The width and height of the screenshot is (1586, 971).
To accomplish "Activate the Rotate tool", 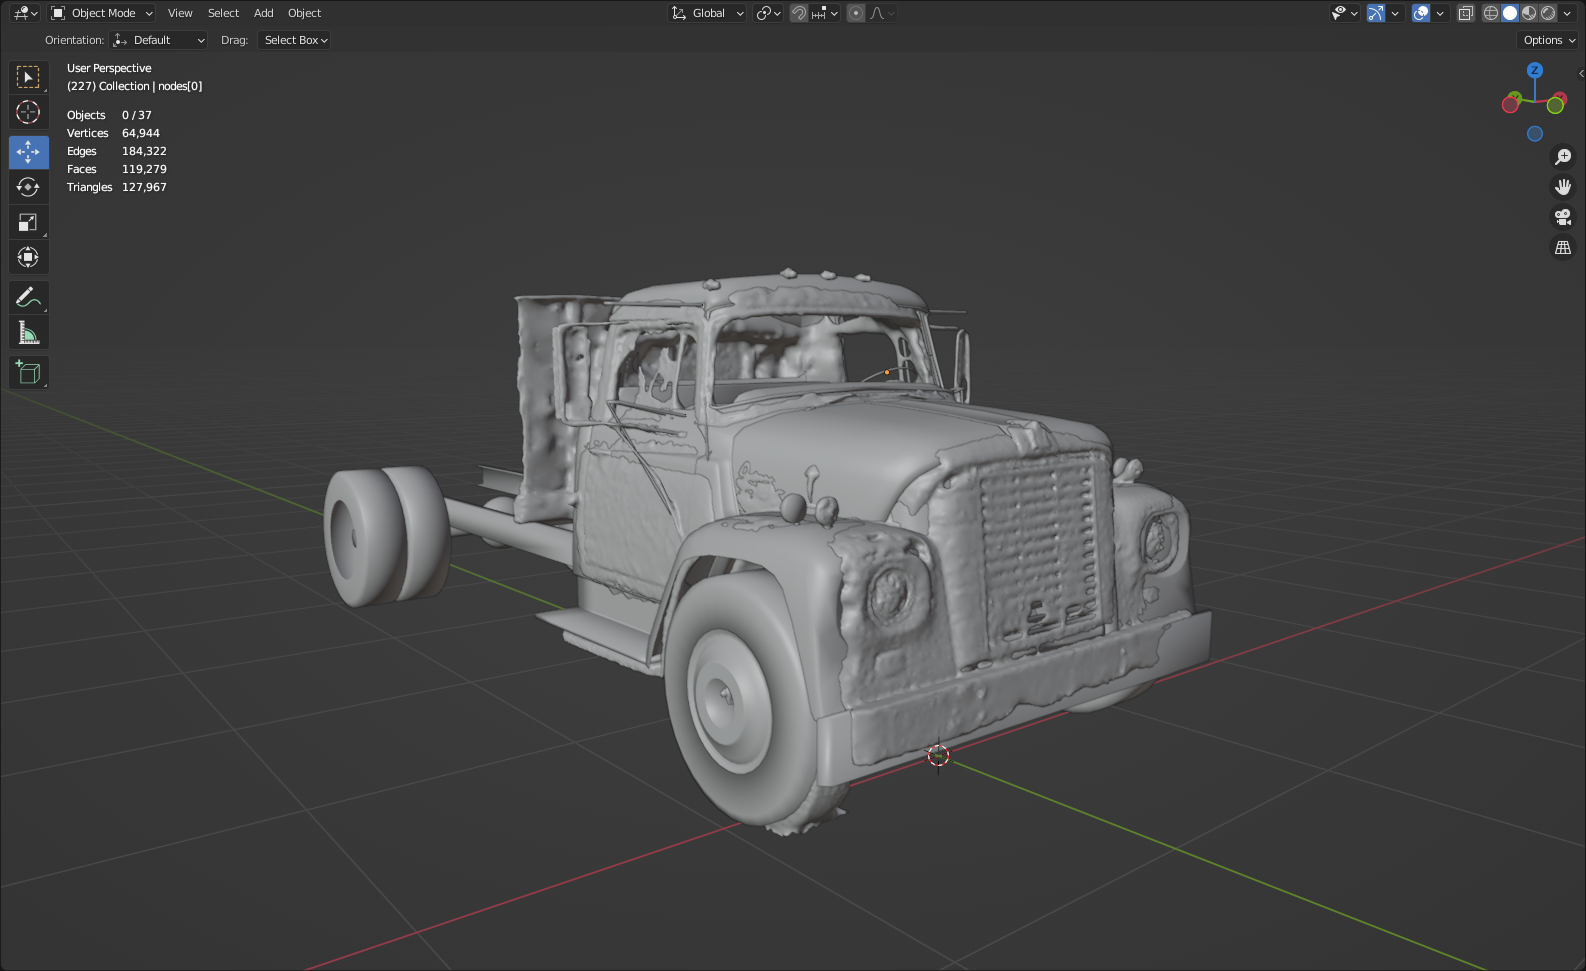I will (28, 187).
